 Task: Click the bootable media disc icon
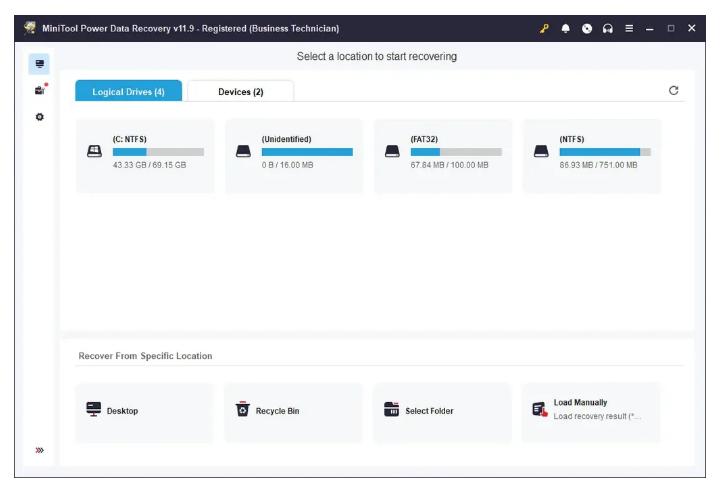click(x=587, y=28)
